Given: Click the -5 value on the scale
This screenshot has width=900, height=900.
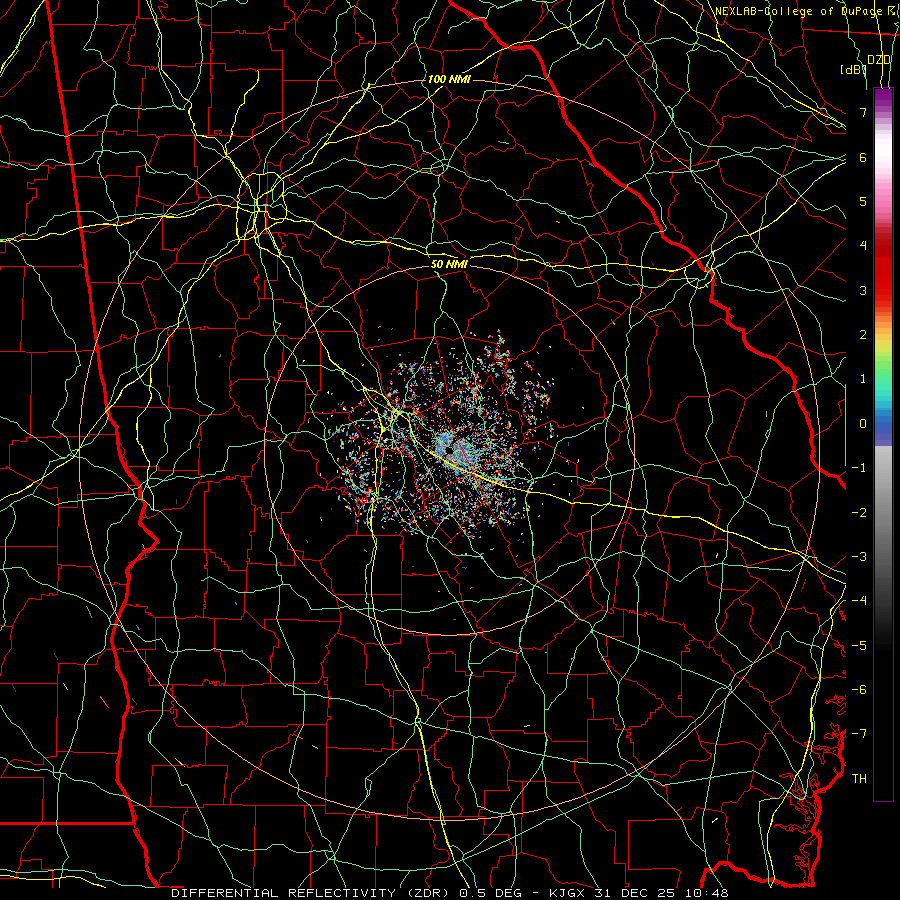Looking at the screenshot, I should 859,646.
